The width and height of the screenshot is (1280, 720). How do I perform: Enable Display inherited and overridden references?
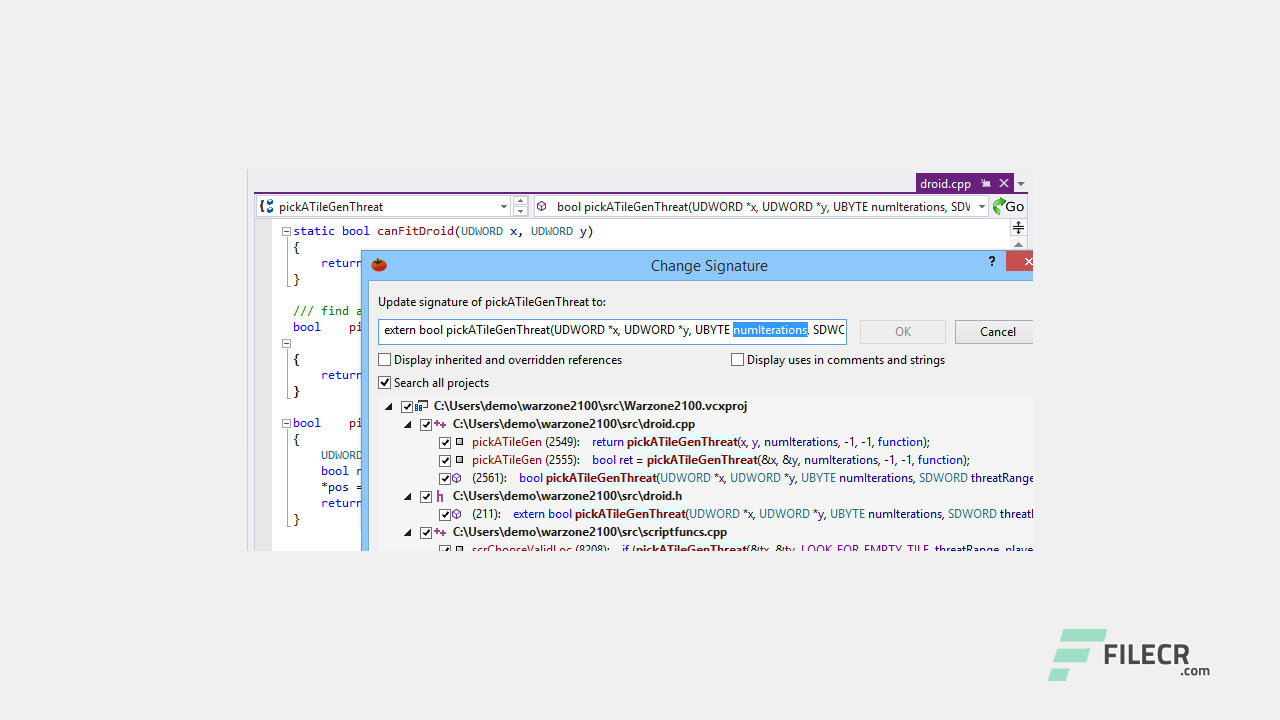[x=385, y=360]
